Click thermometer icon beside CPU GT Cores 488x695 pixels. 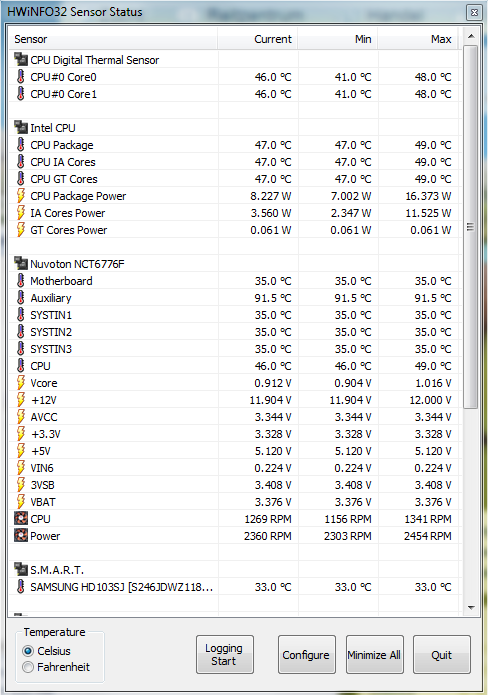tap(20, 179)
